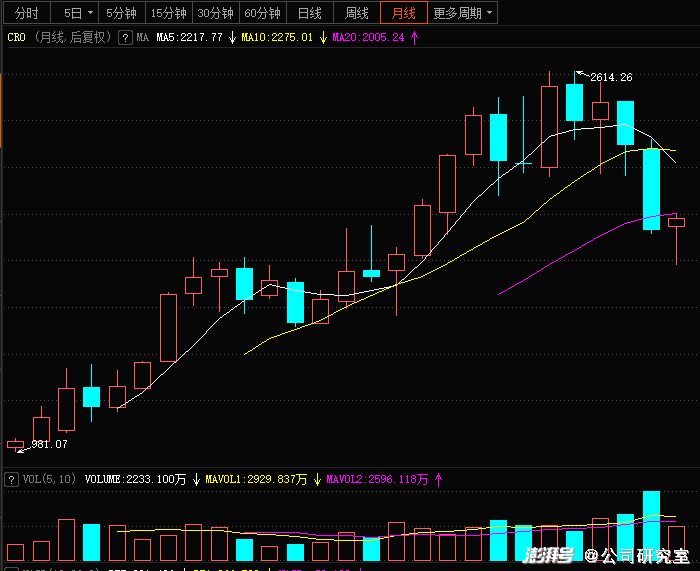Image resolution: width=700 pixels, height=571 pixels.
Task: Click the down arrow after VOLUME value
Action: tap(196, 480)
